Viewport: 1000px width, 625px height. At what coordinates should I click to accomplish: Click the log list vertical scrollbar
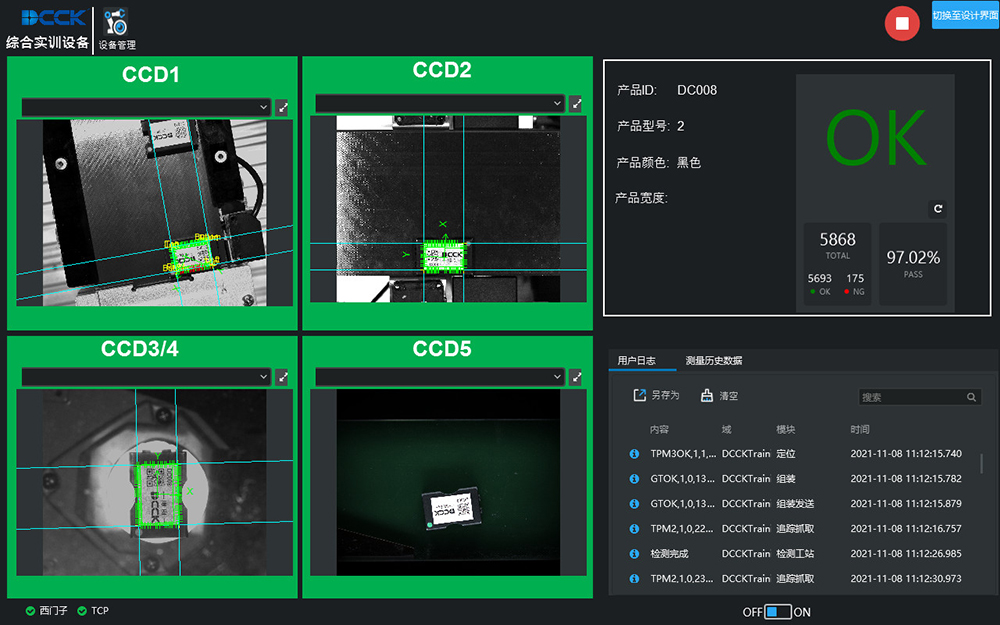[981, 463]
